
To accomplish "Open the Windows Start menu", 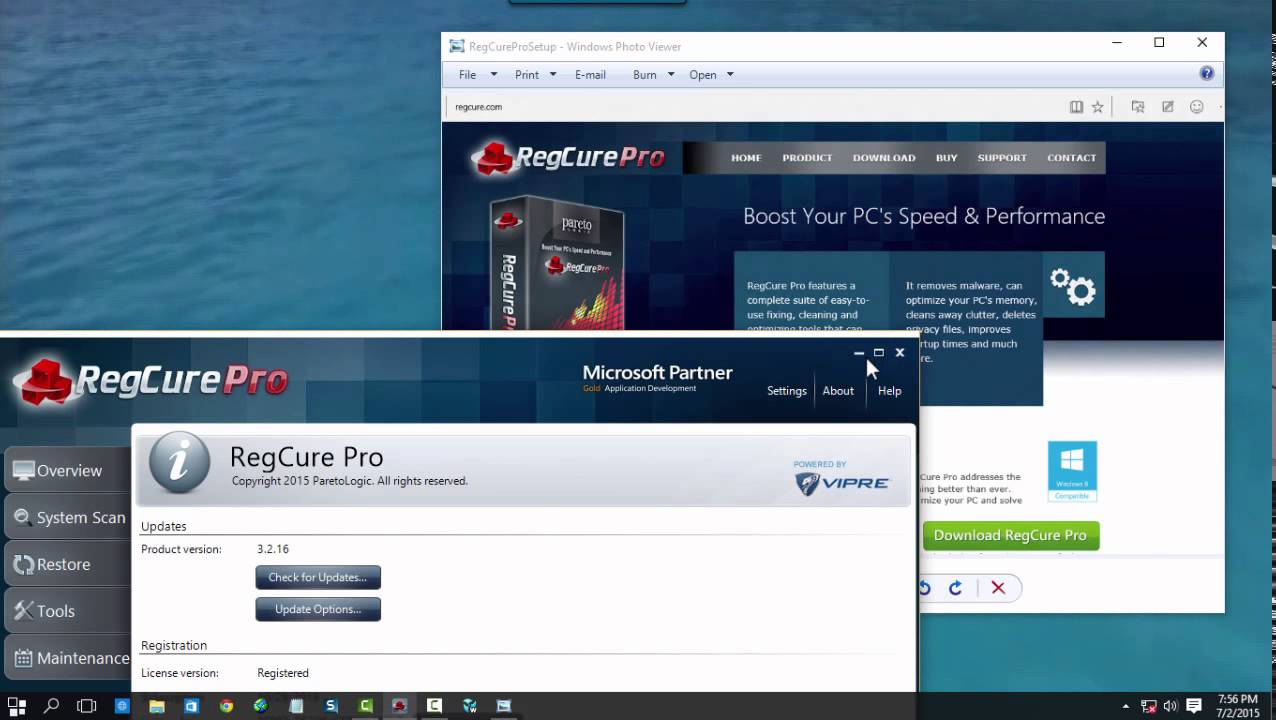I will (x=17, y=705).
